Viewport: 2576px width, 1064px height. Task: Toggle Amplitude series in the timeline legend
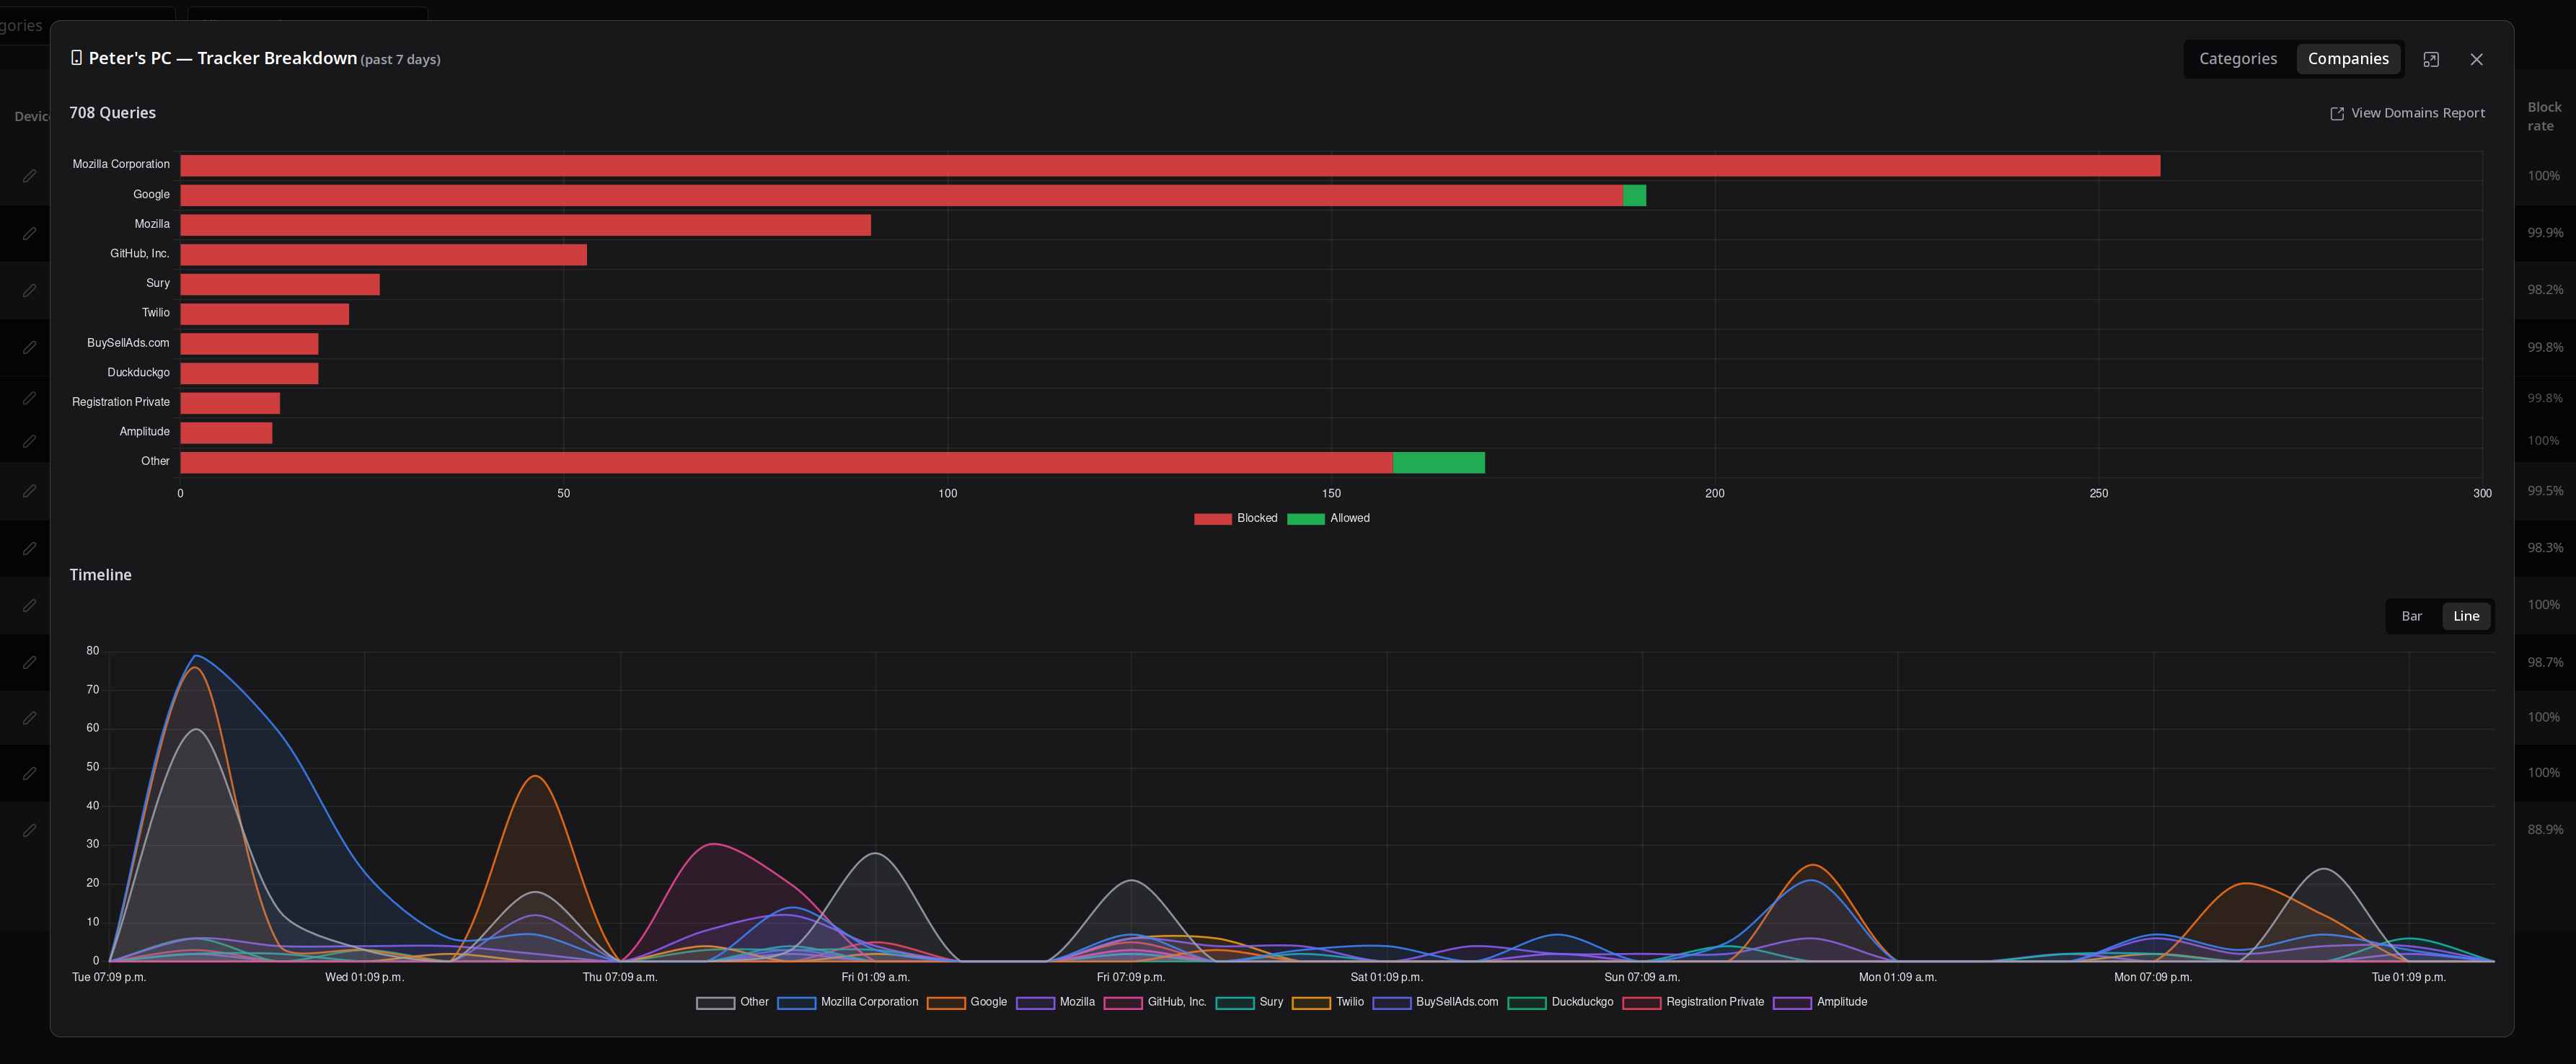[x=1819, y=1002]
